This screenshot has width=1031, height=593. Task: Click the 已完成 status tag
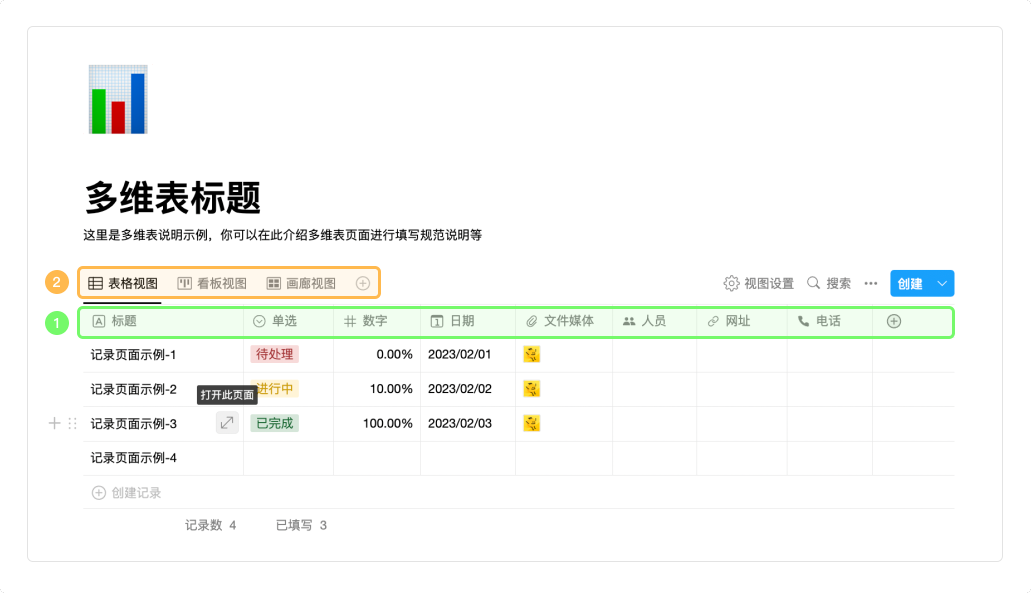pyautogui.click(x=274, y=423)
